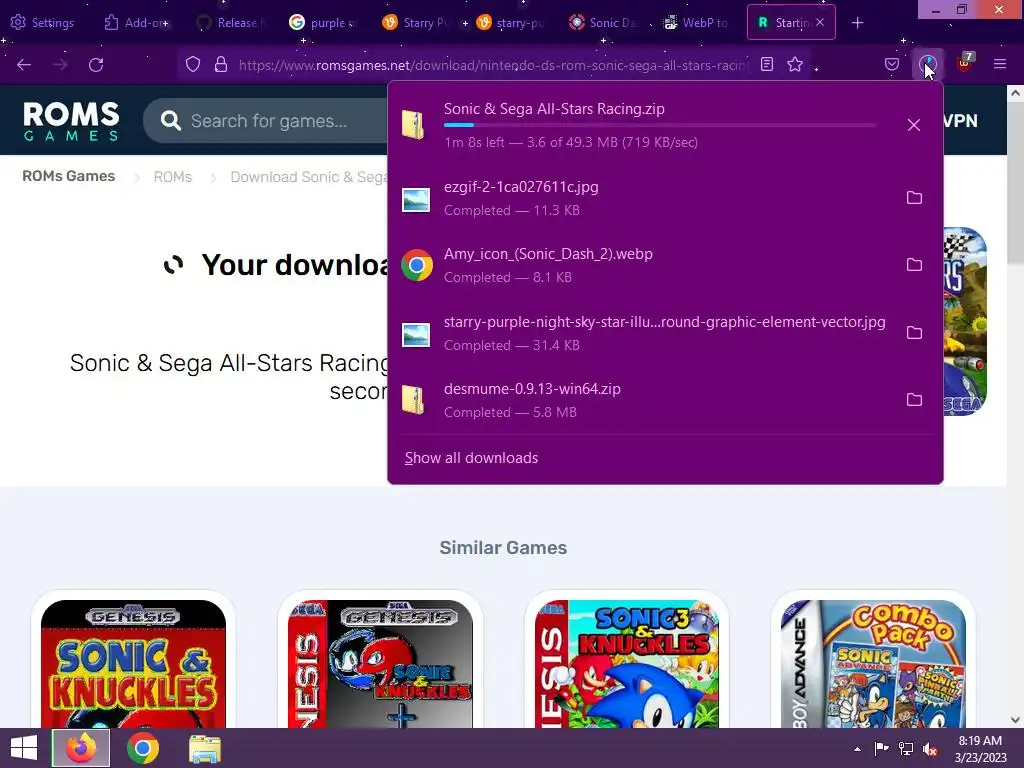The width and height of the screenshot is (1024, 768).
Task: Open the Sonic 3 & Knuckles game thumbnail
Action: [x=627, y=664]
